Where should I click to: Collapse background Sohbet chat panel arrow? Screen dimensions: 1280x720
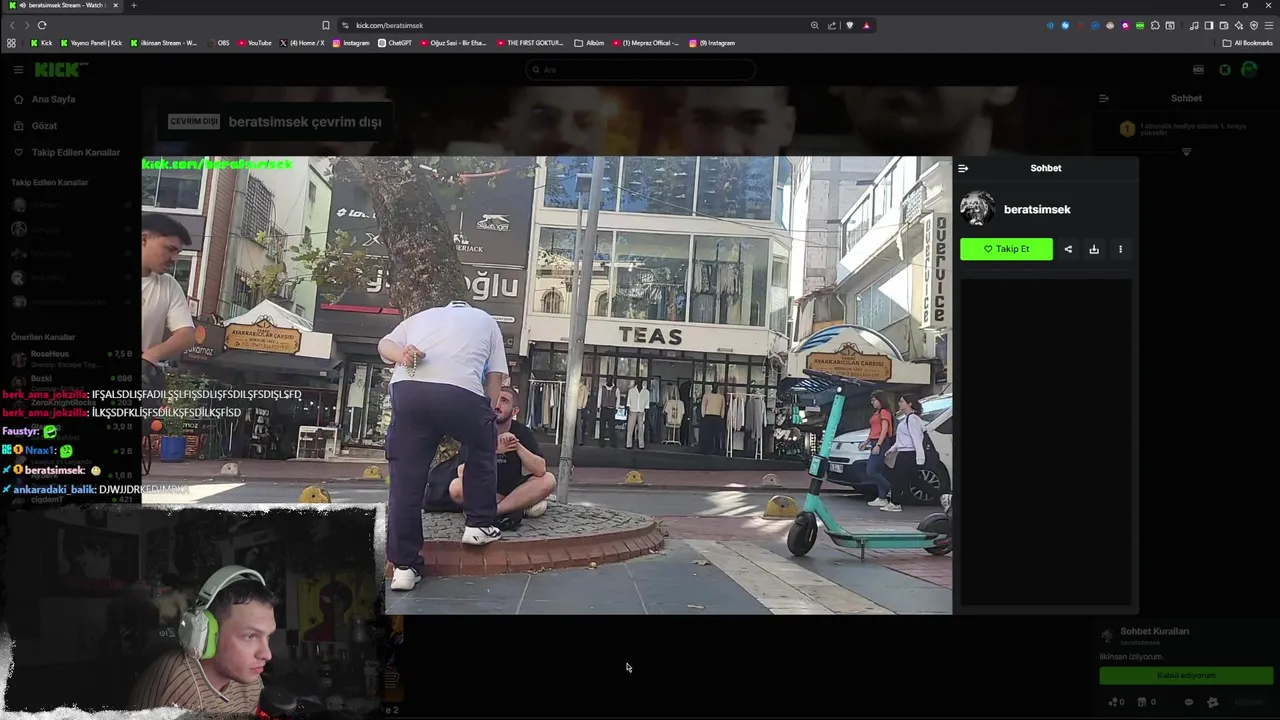[1104, 98]
